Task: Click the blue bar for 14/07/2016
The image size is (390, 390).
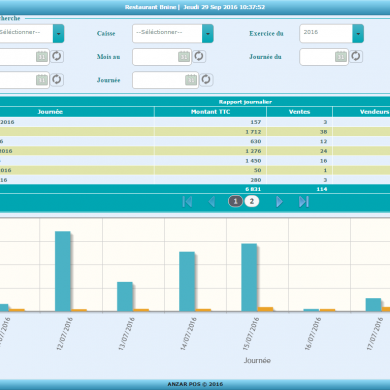Action: pos(187,282)
